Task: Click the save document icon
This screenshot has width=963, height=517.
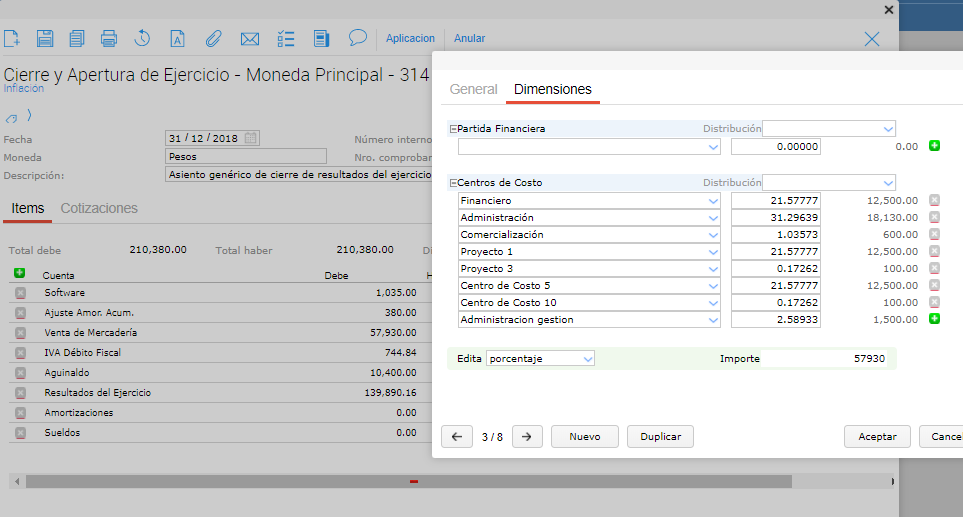Action: [45, 39]
